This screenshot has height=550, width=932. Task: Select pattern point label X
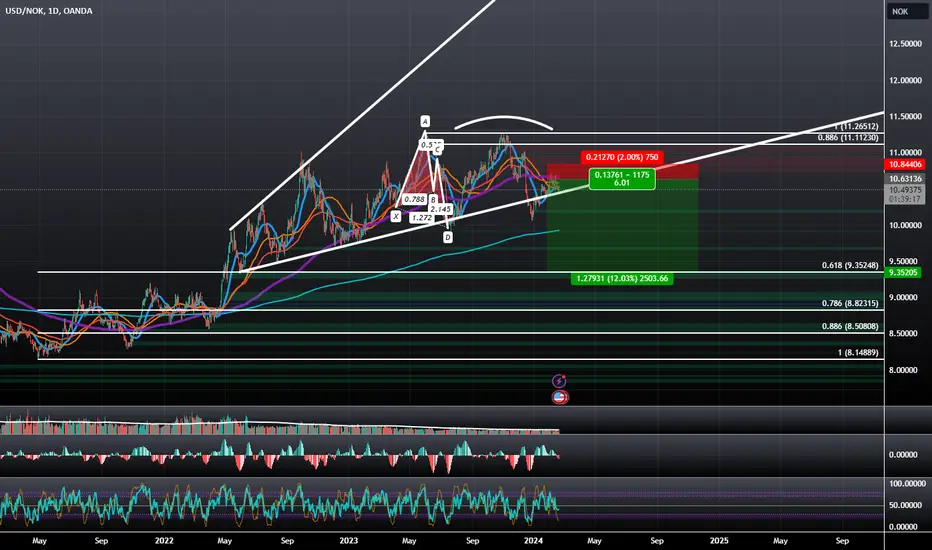[x=396, y=216]
